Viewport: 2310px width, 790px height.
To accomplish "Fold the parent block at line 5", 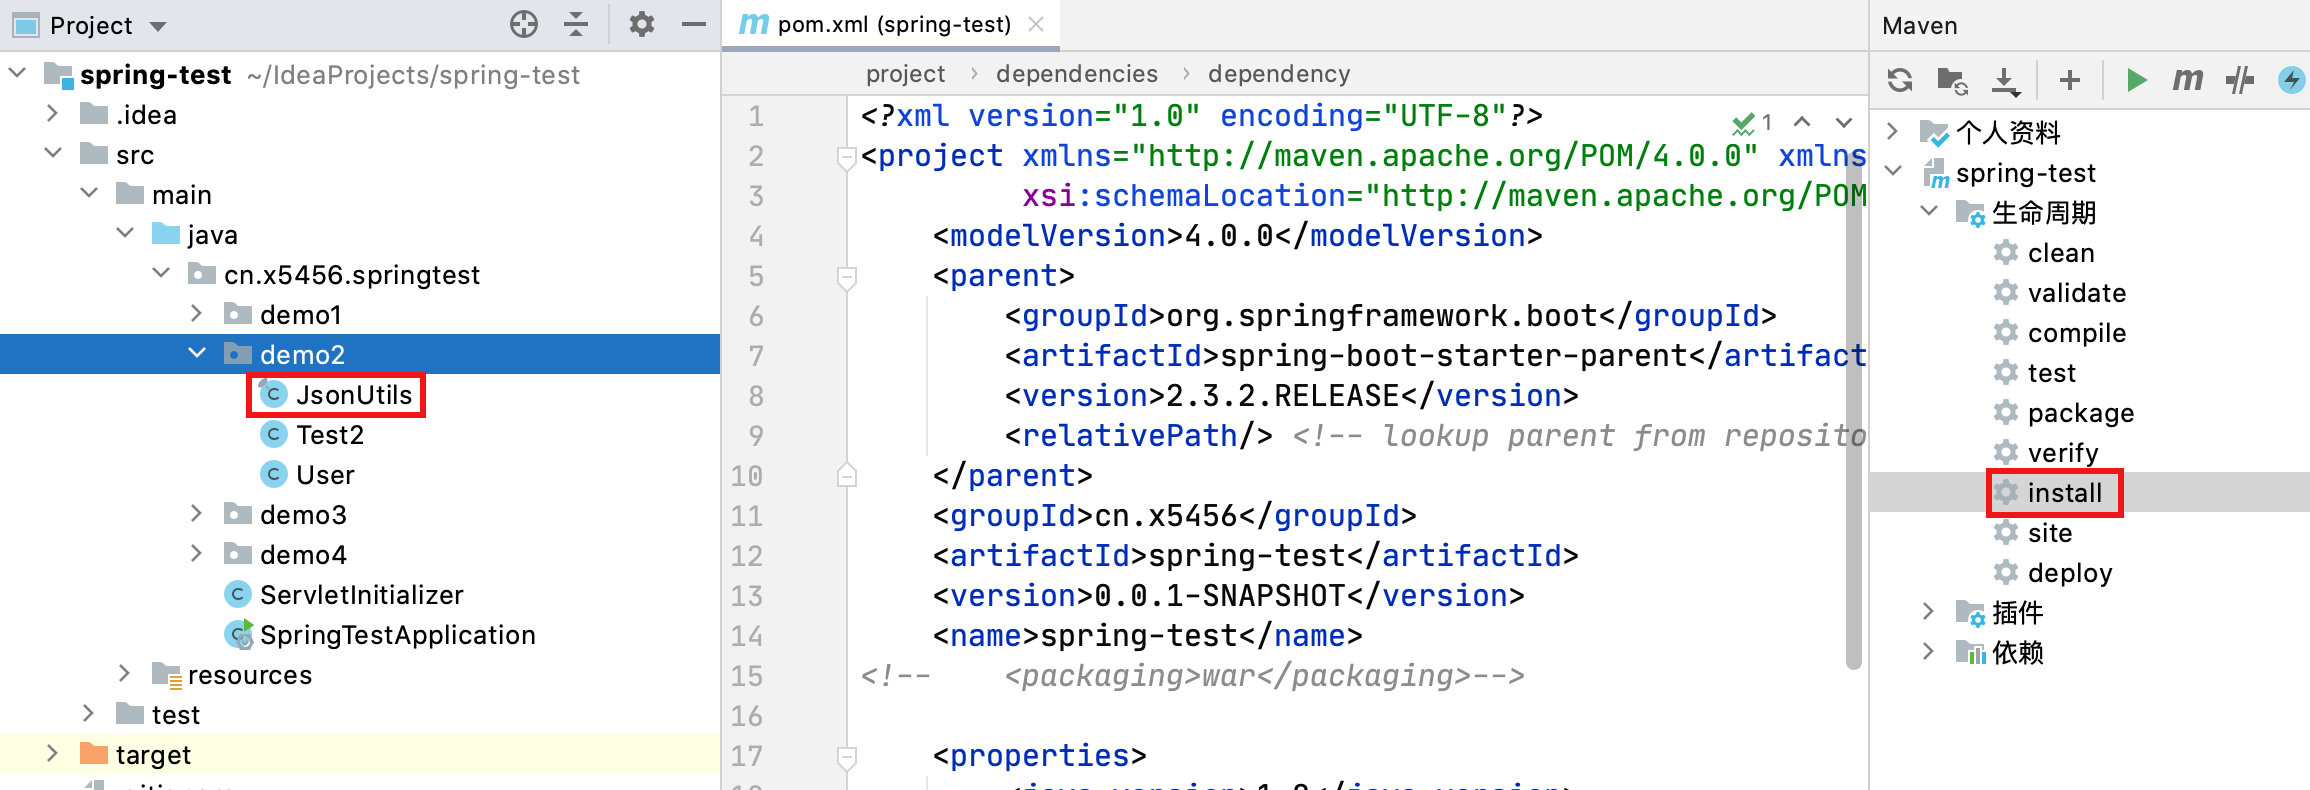I will click(846, 277).
